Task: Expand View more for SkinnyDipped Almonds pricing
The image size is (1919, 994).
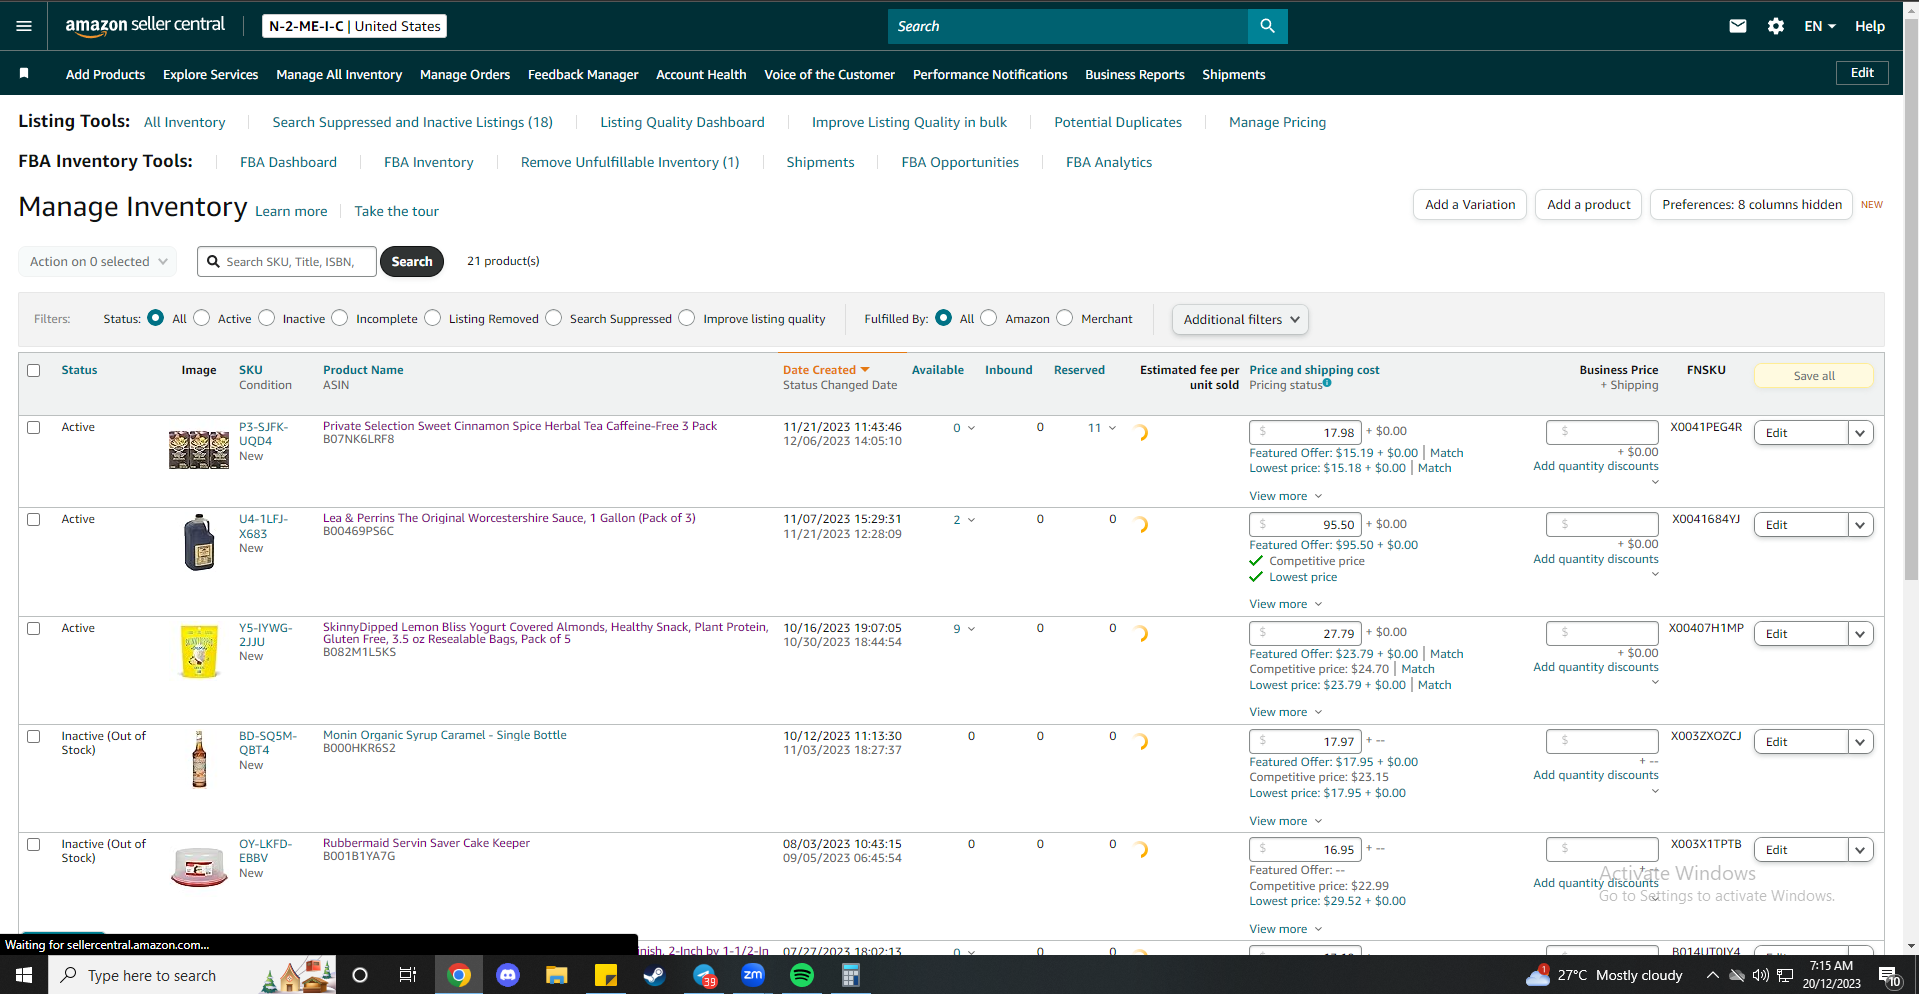Action: (x=1286, y=712)
